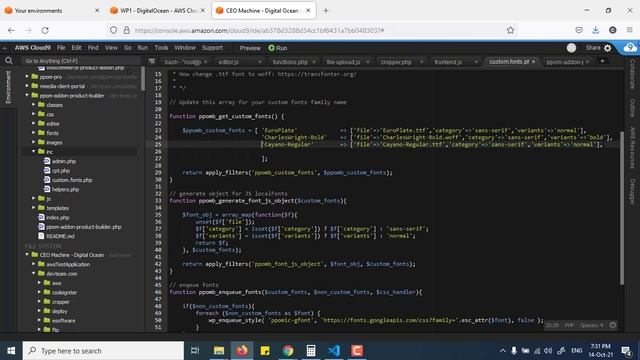Open Calculator from the taskbar
The width and height of the screenshot is (640, 360).
tap(311, 350)
